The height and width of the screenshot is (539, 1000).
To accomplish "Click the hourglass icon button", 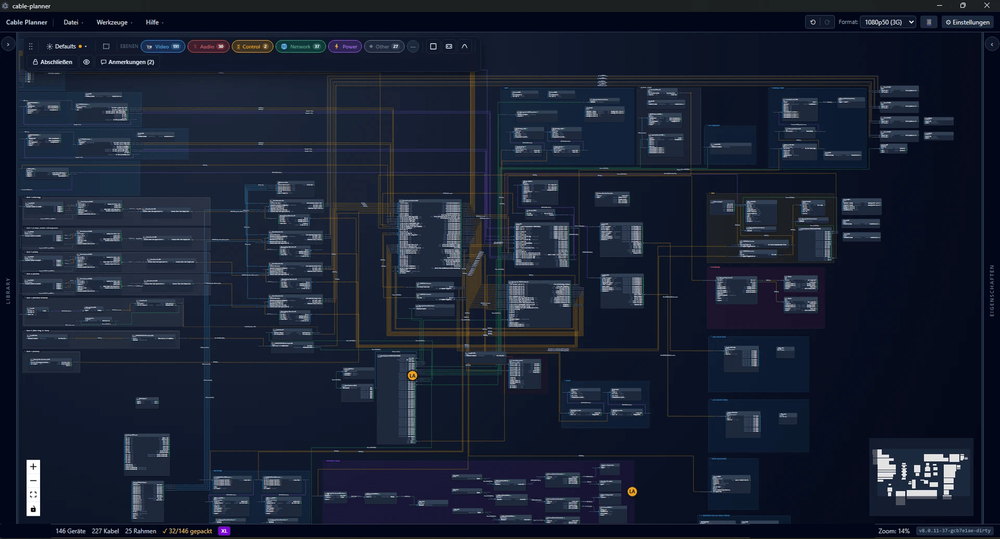I will pyautogui.click(x=929, y=22).
